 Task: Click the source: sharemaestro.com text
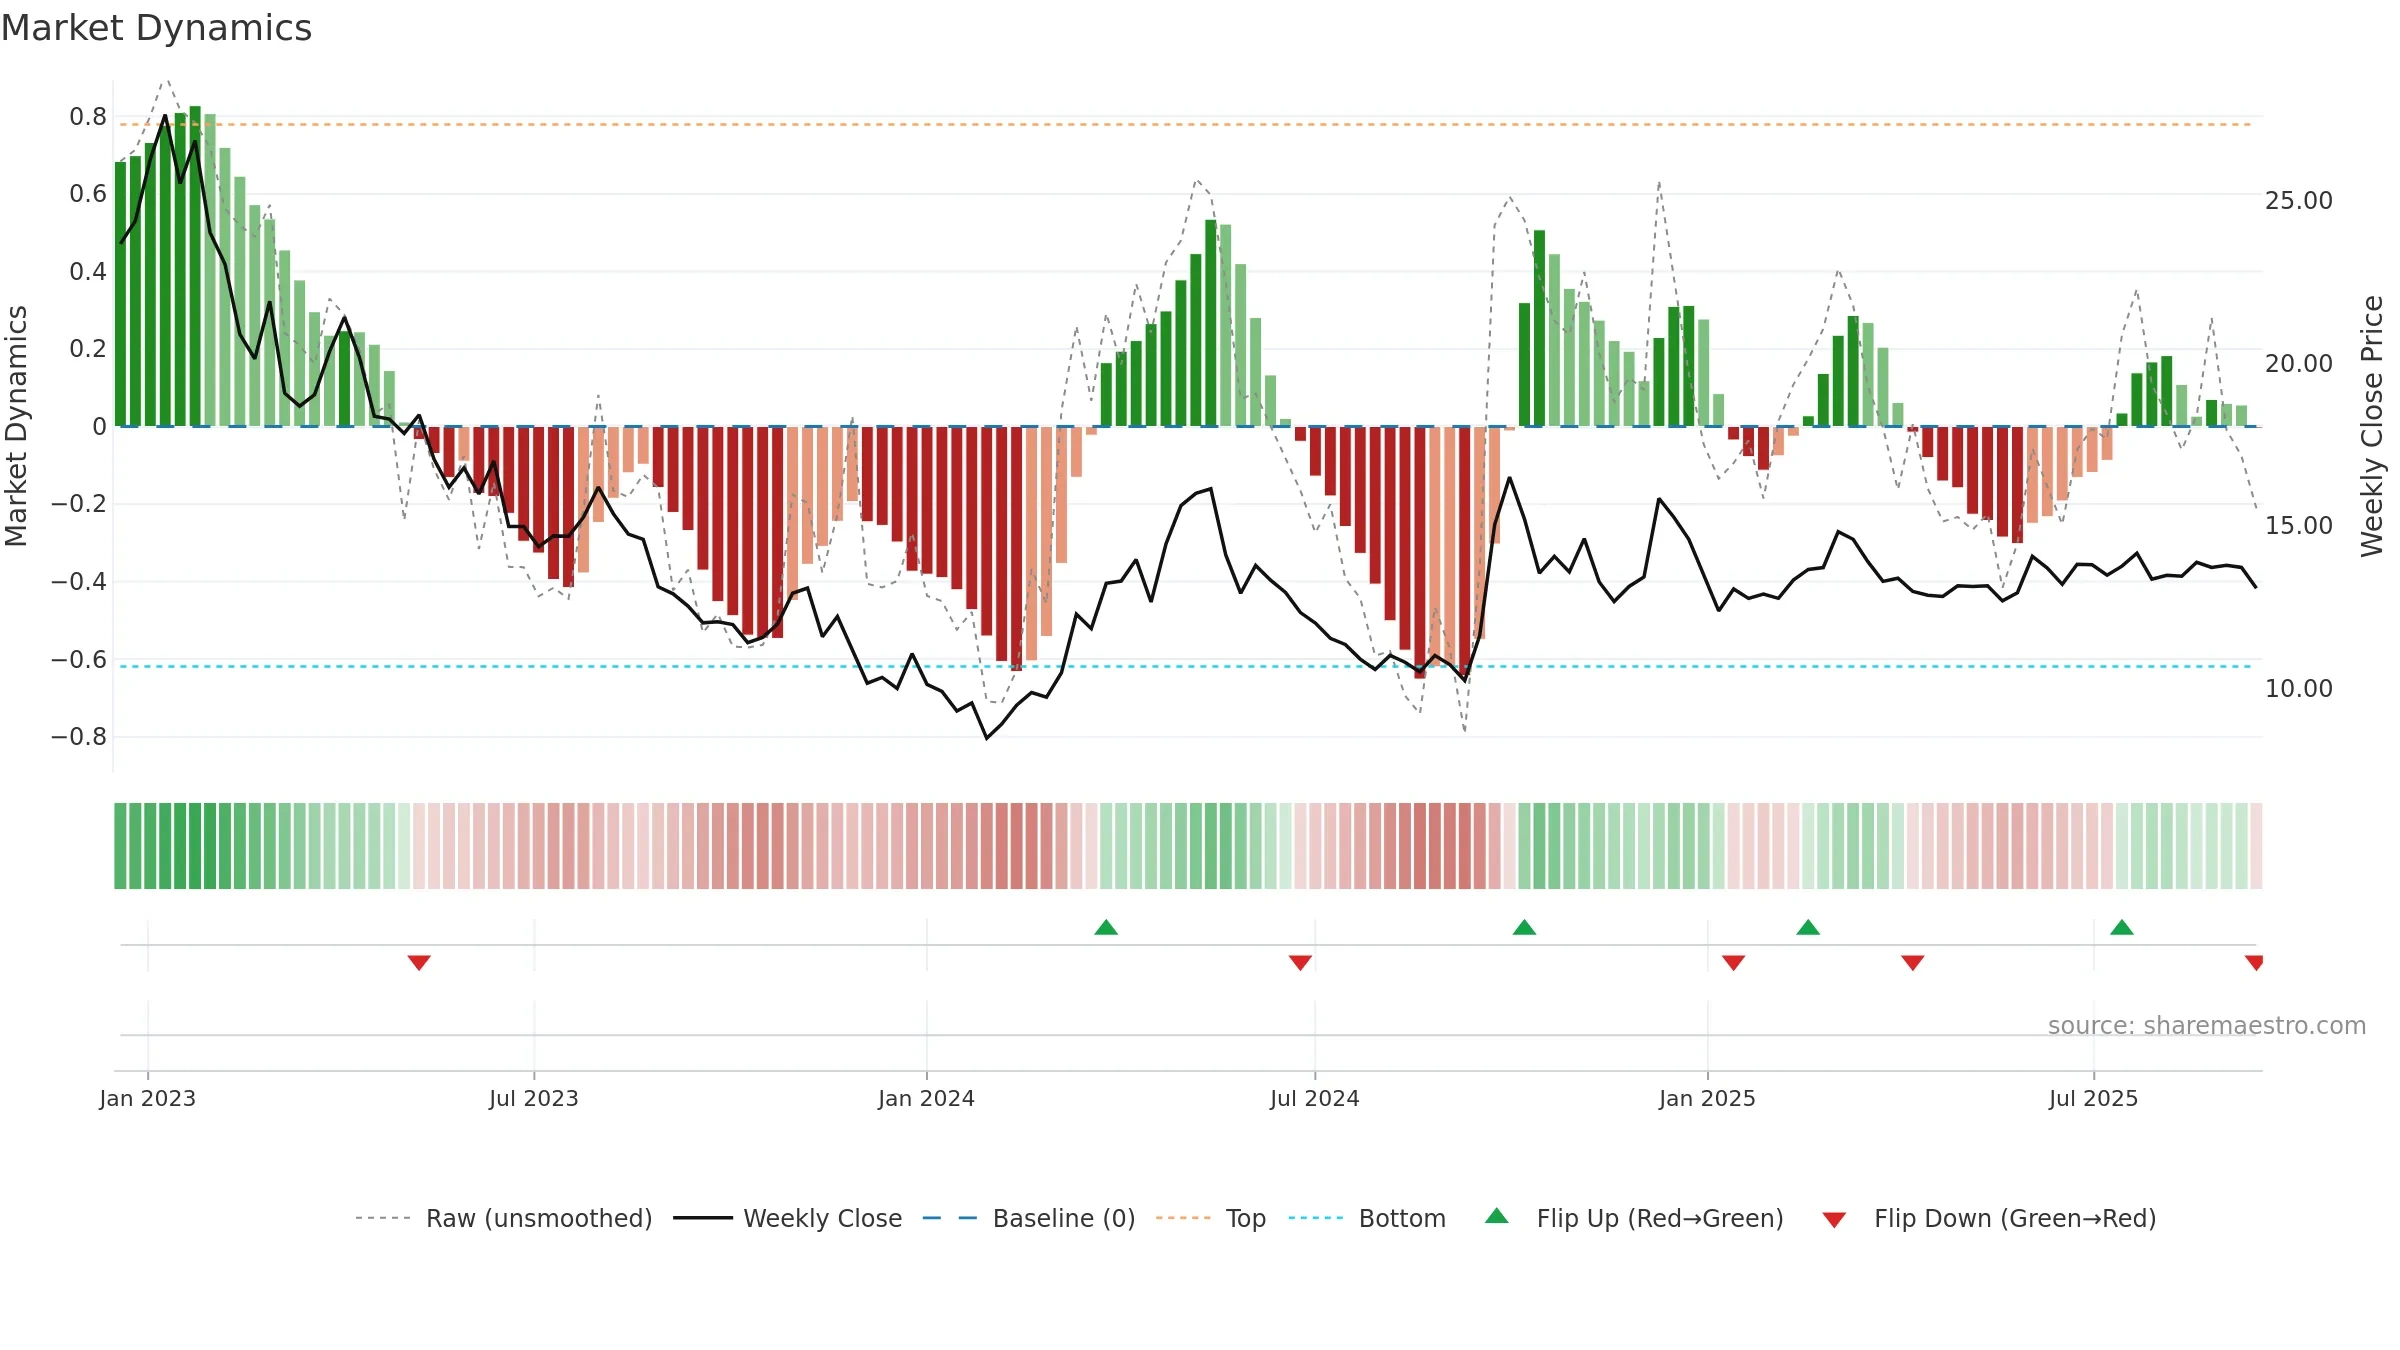2207,1025
